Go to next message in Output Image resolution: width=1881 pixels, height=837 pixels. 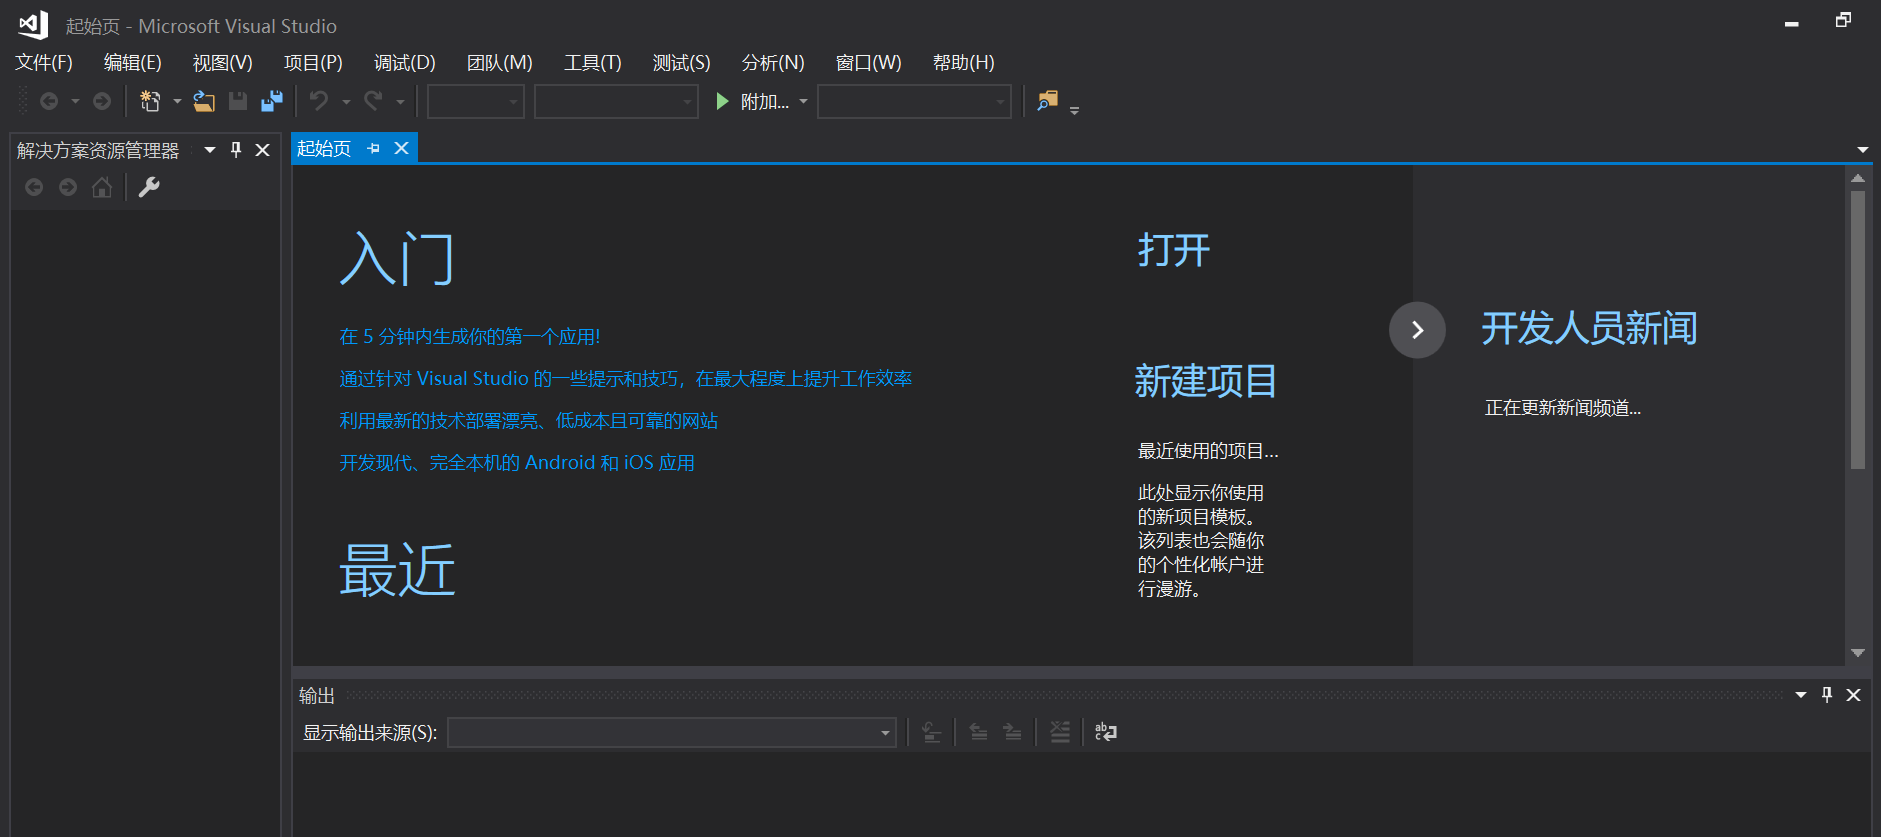tap(1013, 732)
